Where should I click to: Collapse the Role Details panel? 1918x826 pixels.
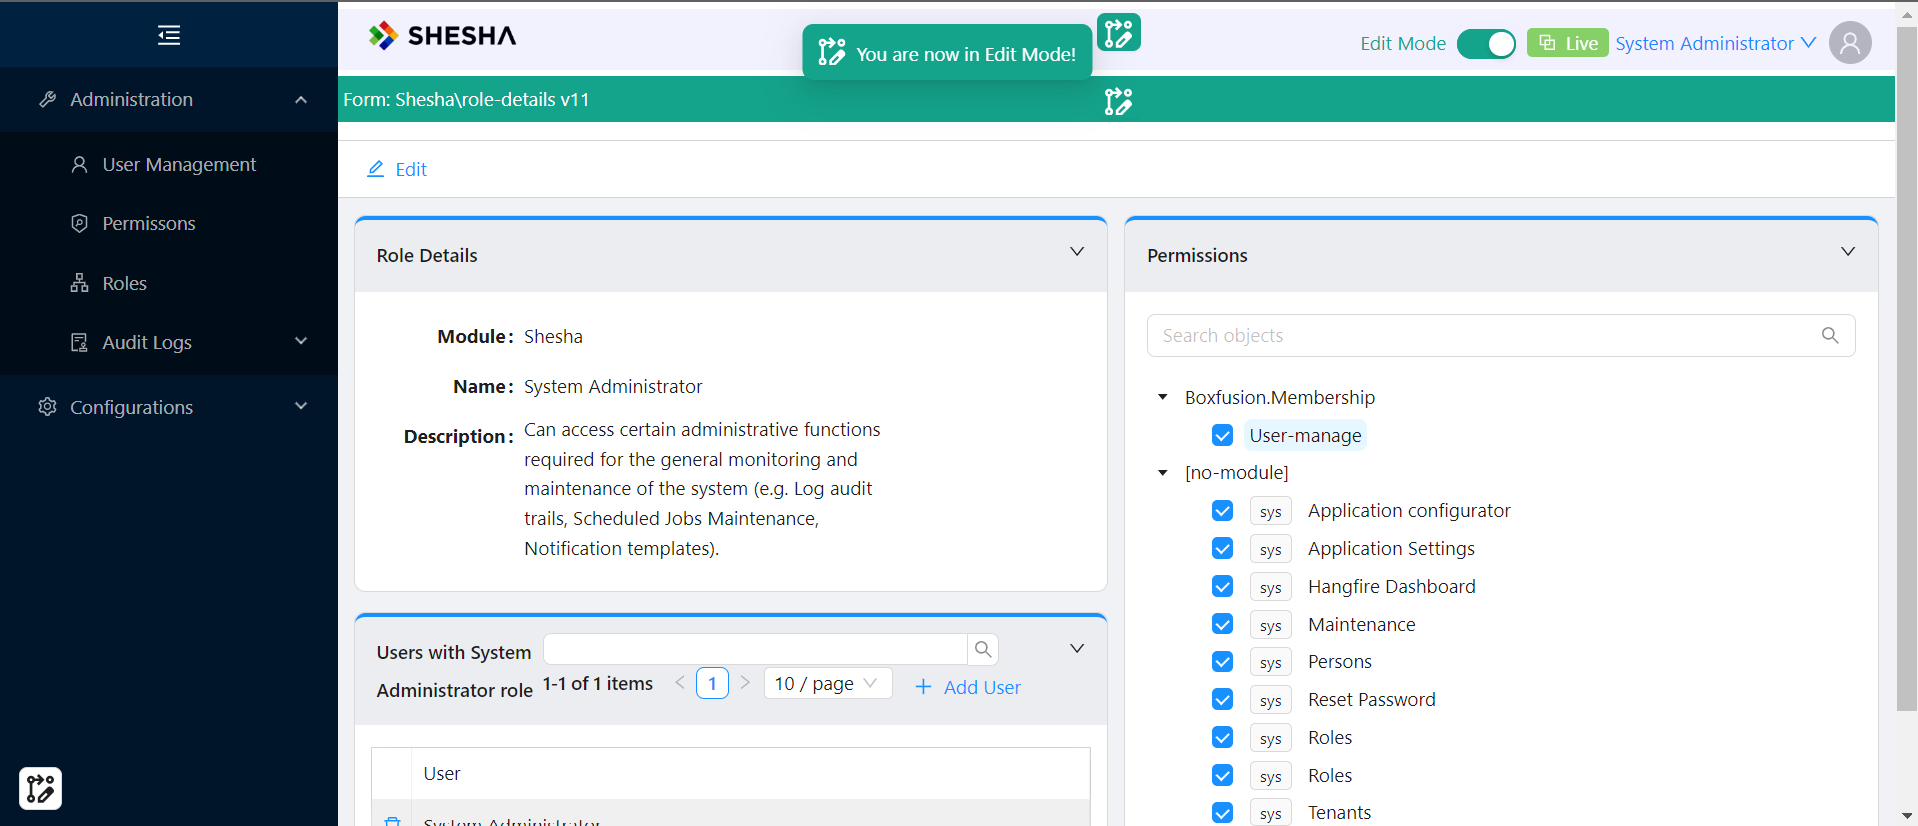[1077, 252]
